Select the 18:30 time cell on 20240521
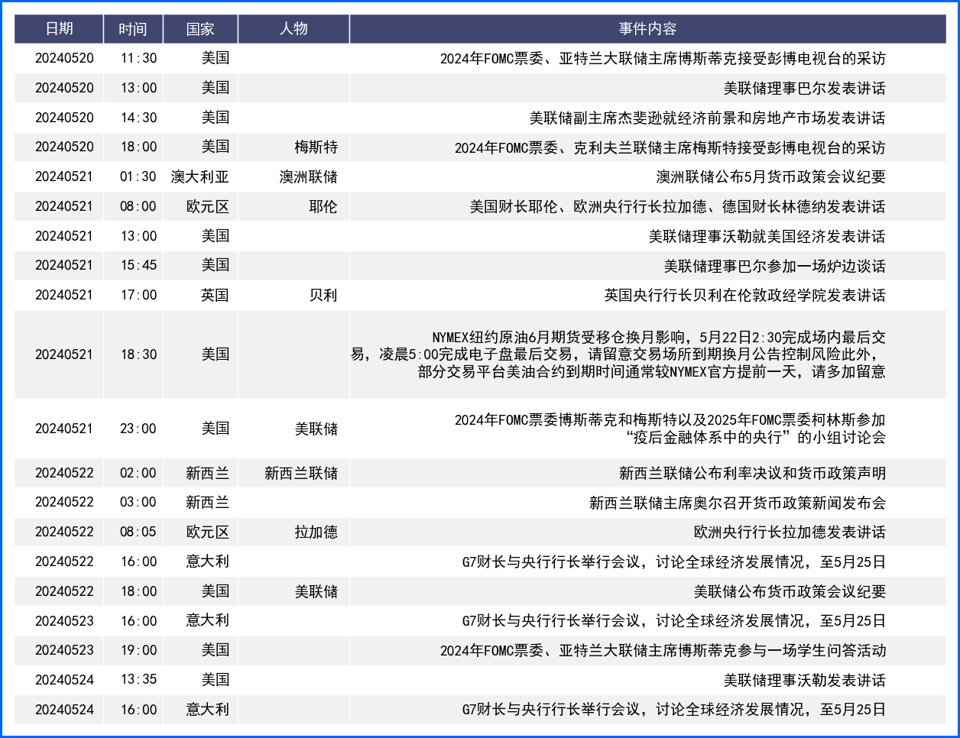This screenshot has height=738, width=960. click(x=138, y=355)
